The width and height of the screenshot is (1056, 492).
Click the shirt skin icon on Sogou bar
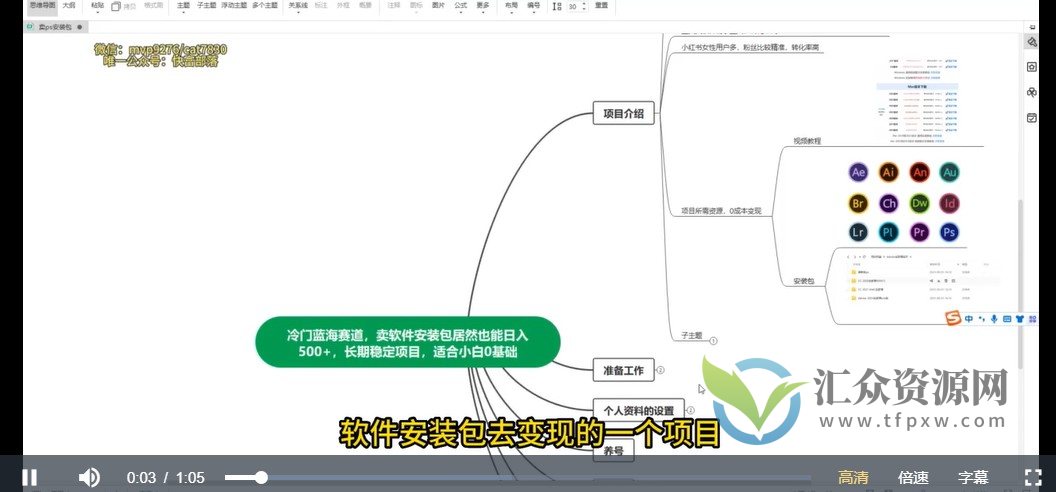click(1020, 318)
